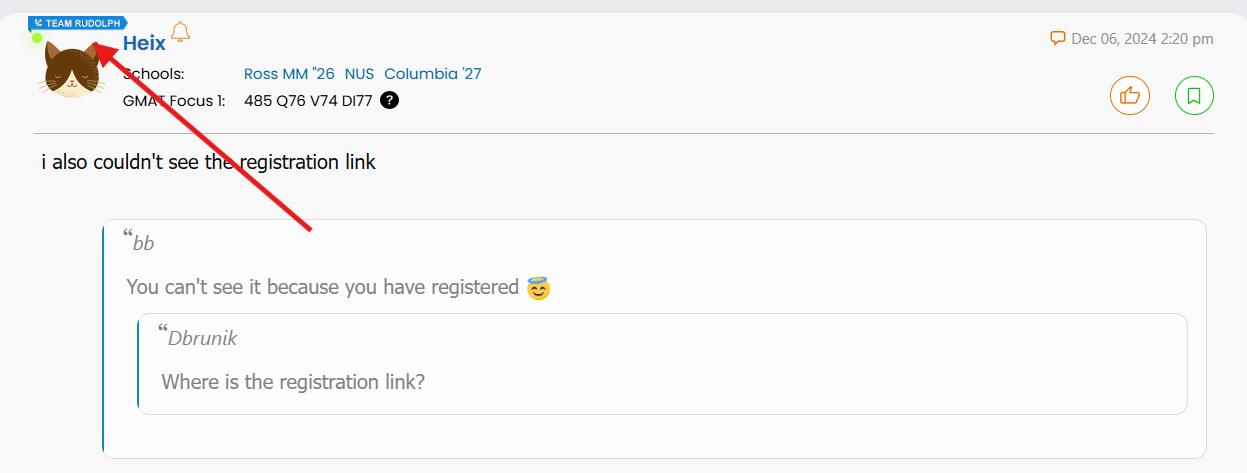Follow the Columbia '27 school link
This screenshot has width=1247, height=473.
[x=433, y=74]
